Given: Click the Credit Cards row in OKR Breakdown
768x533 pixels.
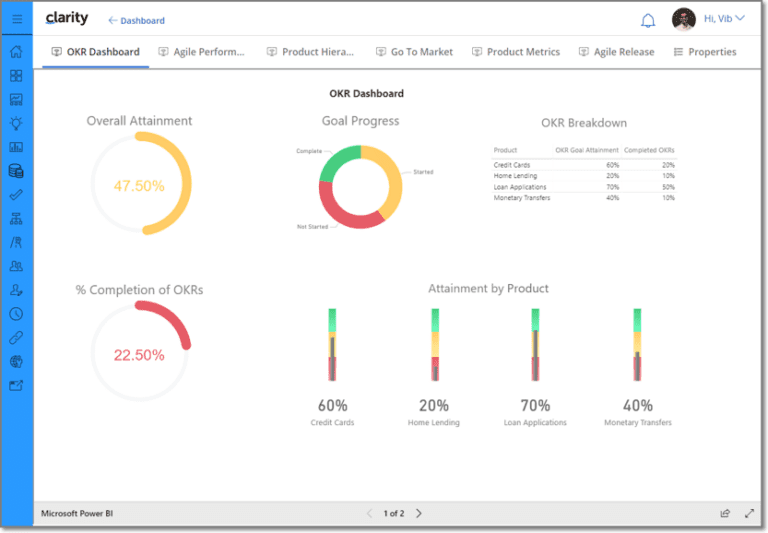Looking at the screenshot, I should [583, 165].
